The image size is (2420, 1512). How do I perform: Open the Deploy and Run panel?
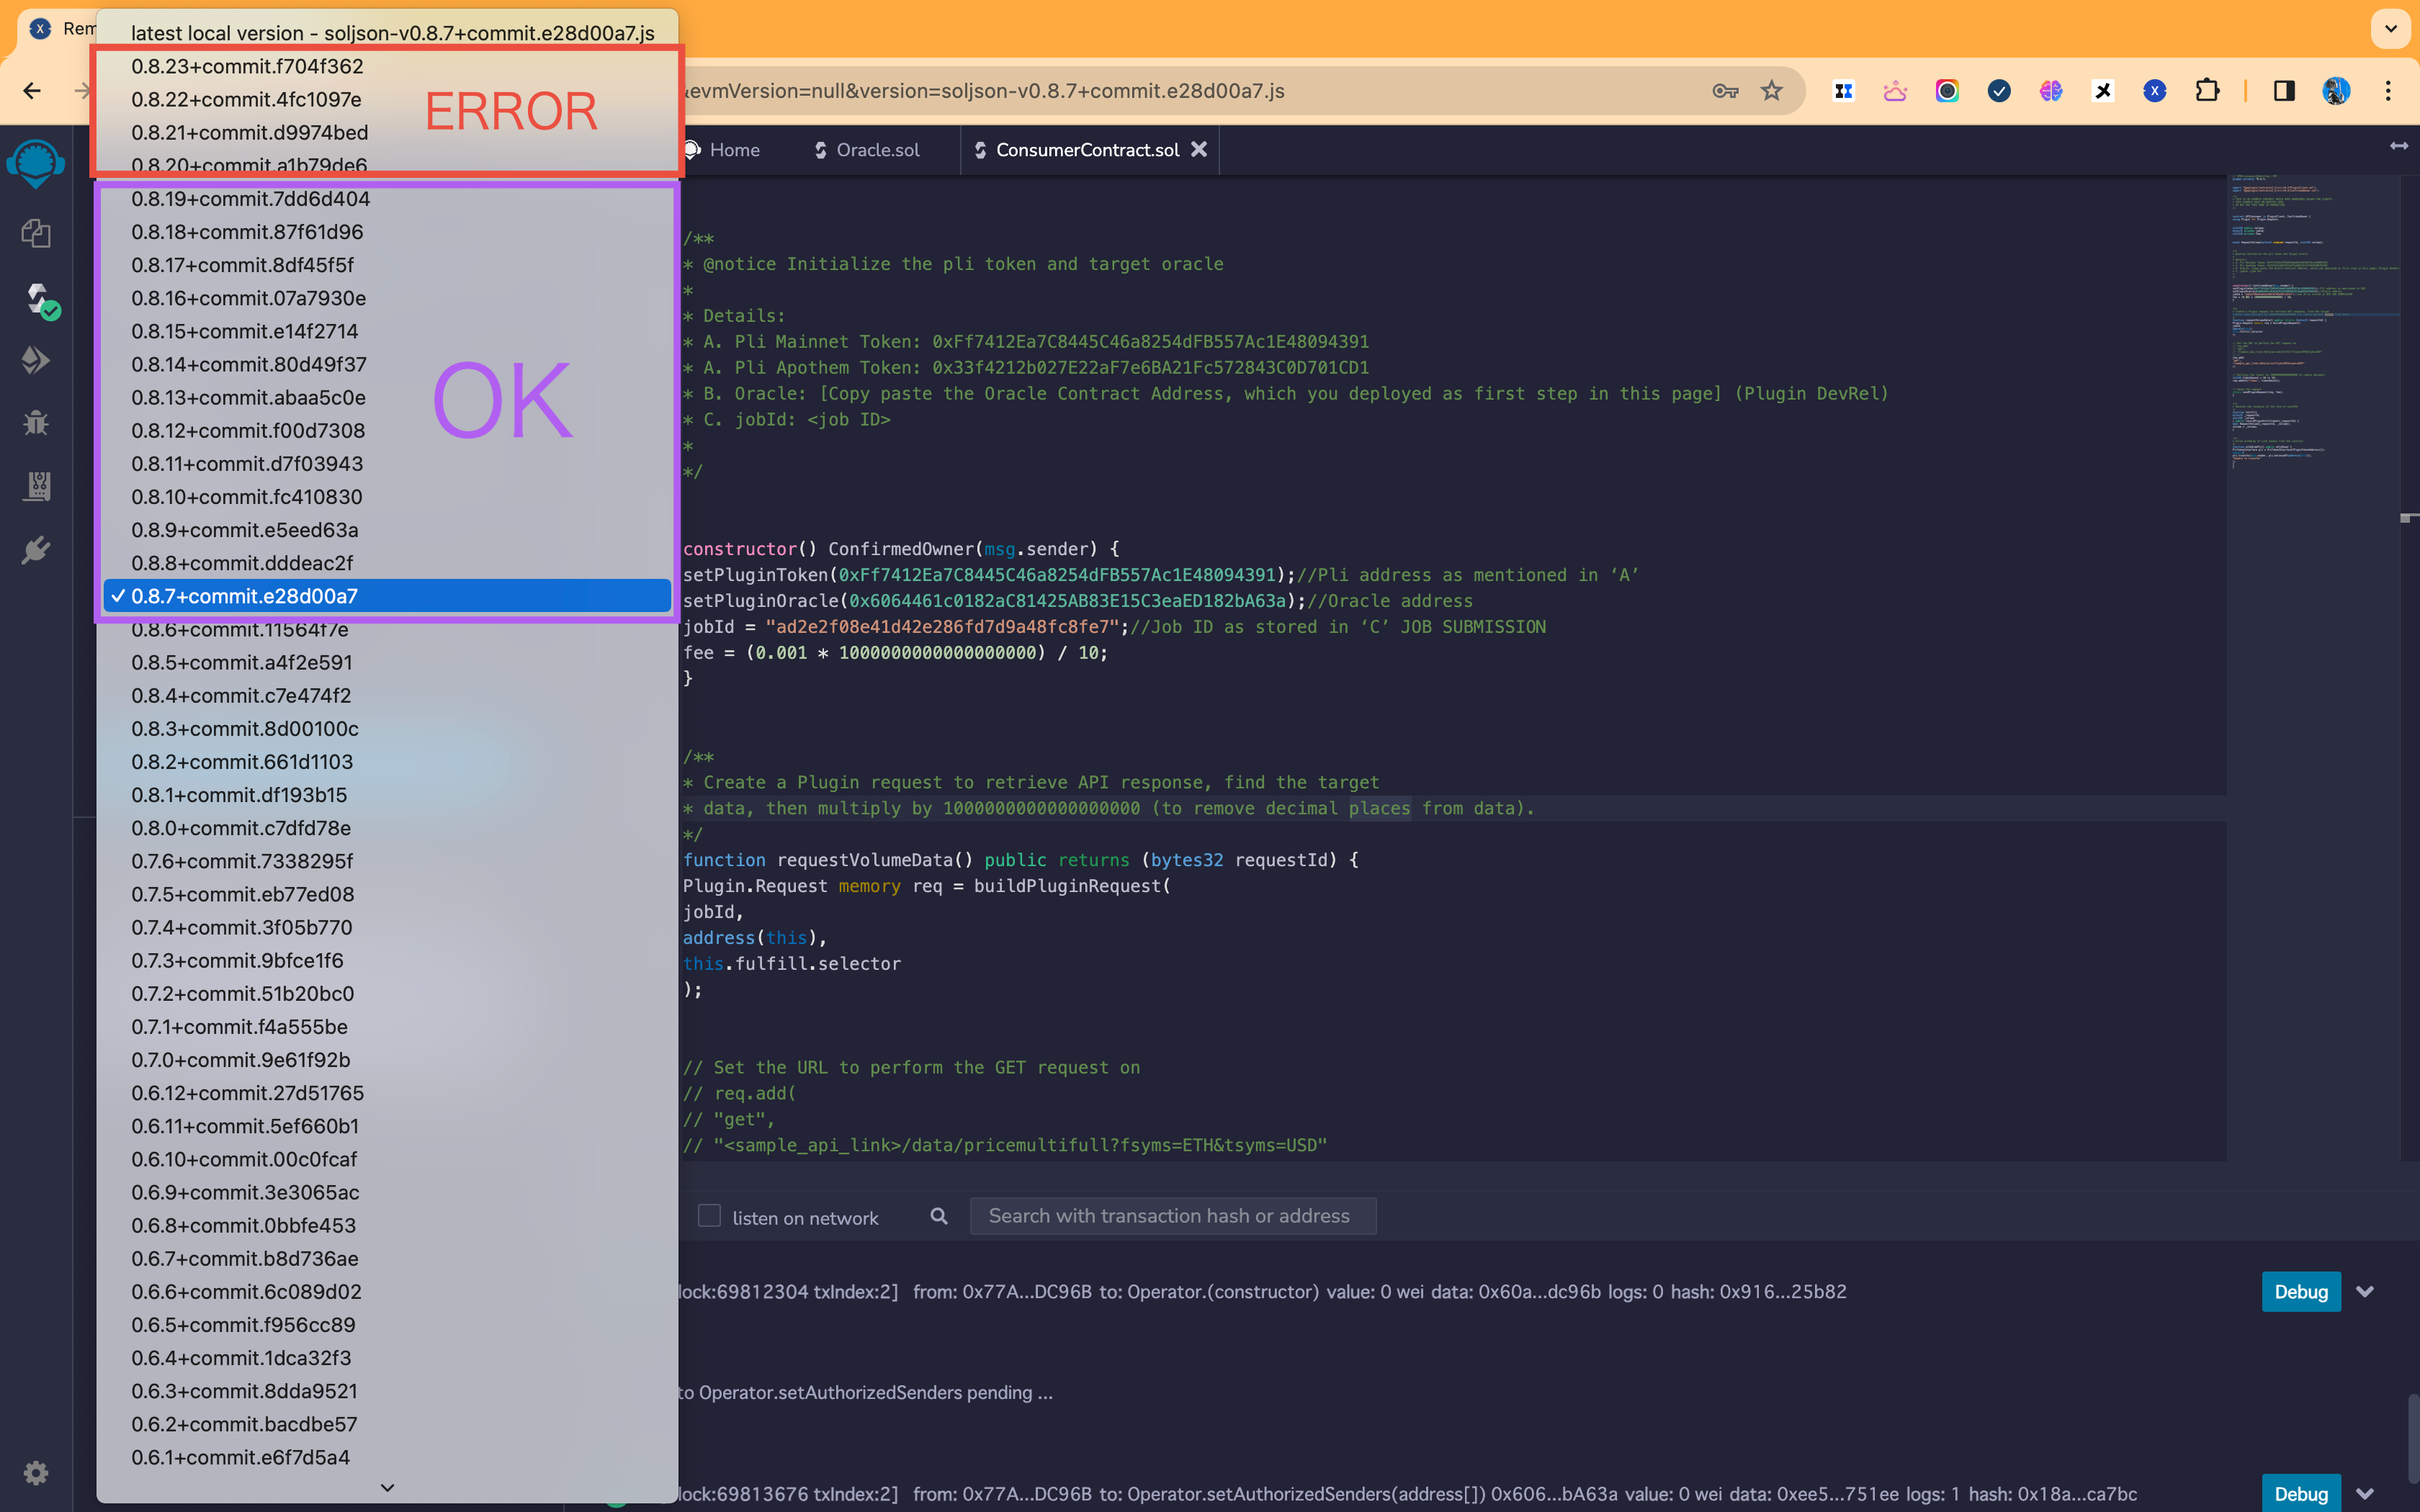[36, 359]
